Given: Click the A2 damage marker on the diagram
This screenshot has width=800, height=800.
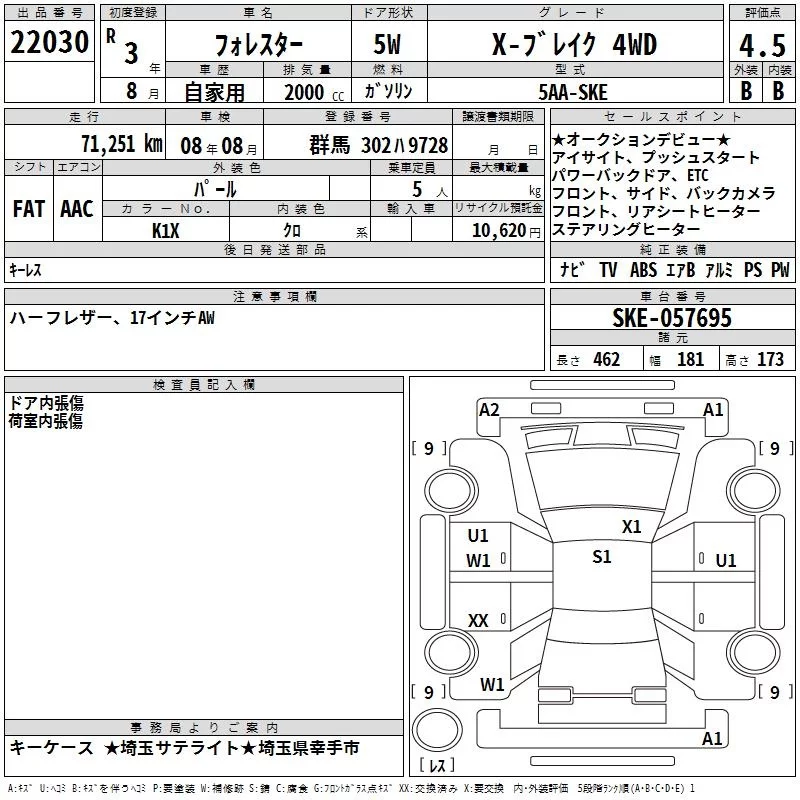Looking at the screenshot, I should pos(489,409).
